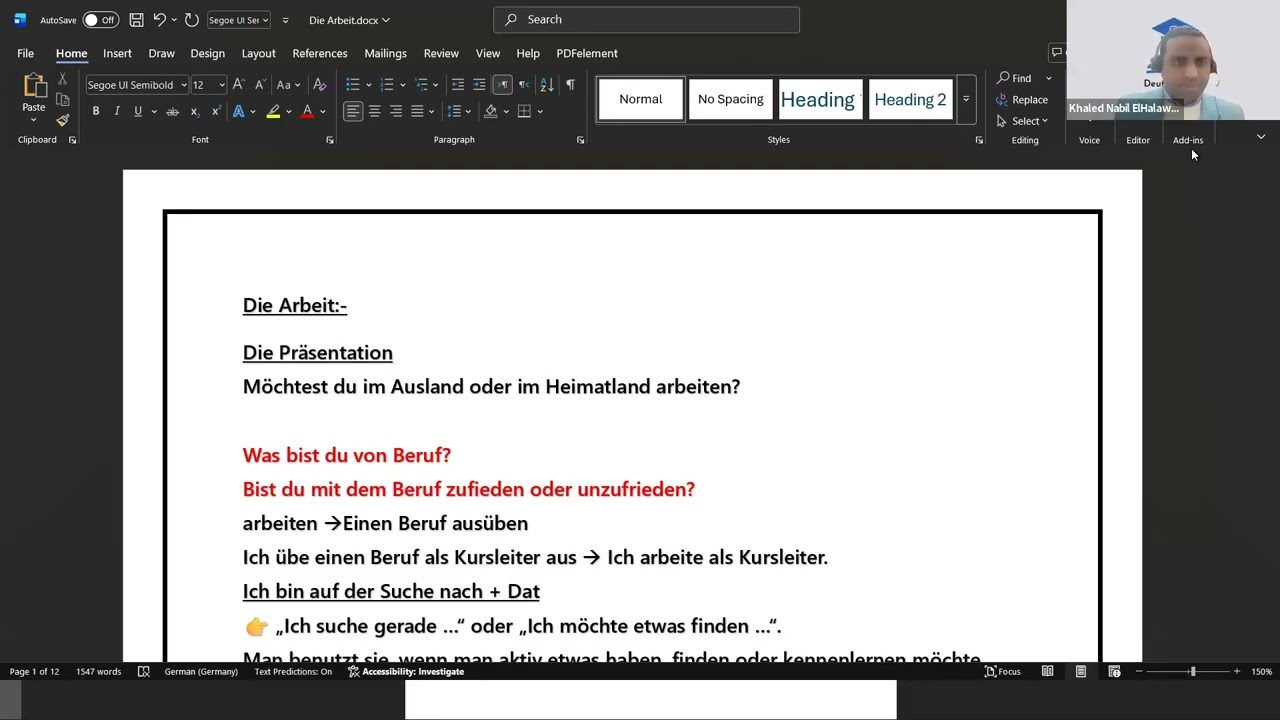Open Accessibility: Investigate in status bar
The width and height of the screenshot is (1280, 720).
(406, 672)
